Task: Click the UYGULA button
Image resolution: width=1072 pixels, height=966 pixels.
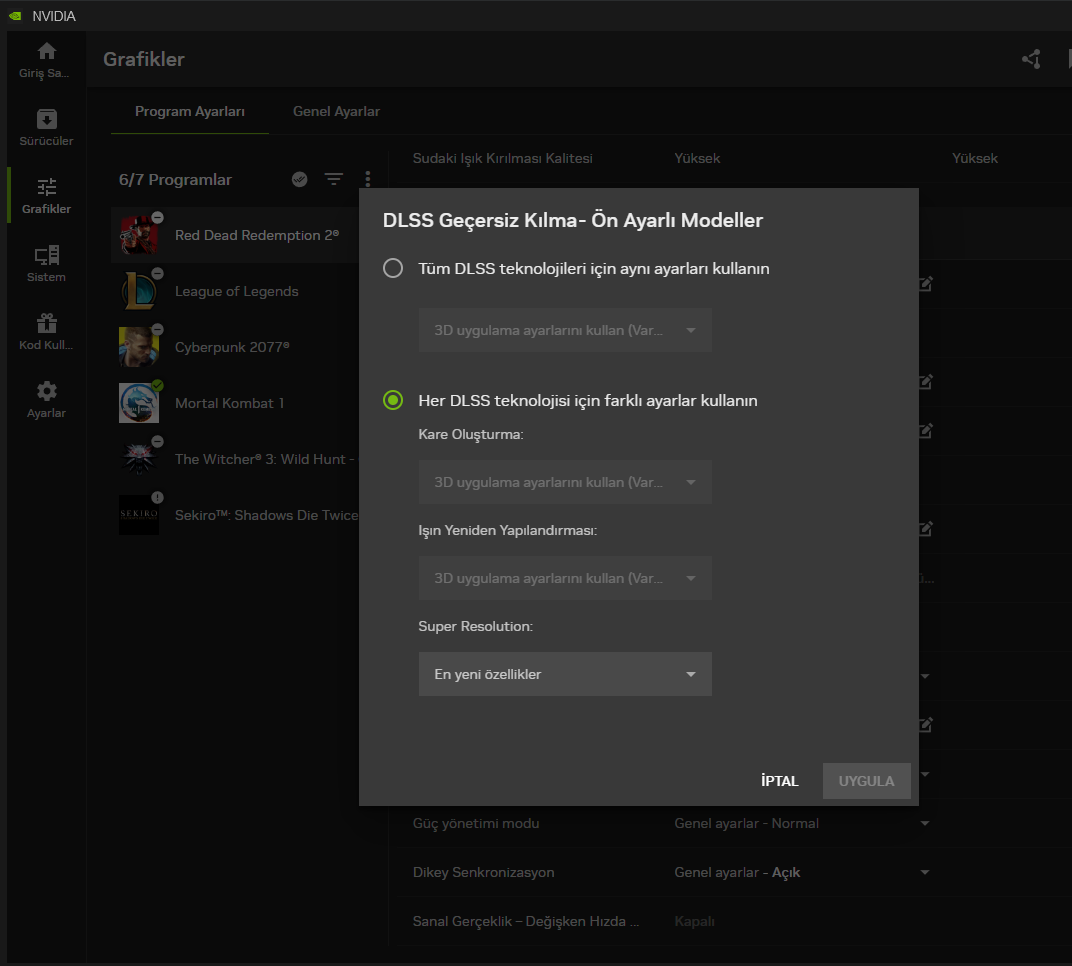Action: point(866,781)
